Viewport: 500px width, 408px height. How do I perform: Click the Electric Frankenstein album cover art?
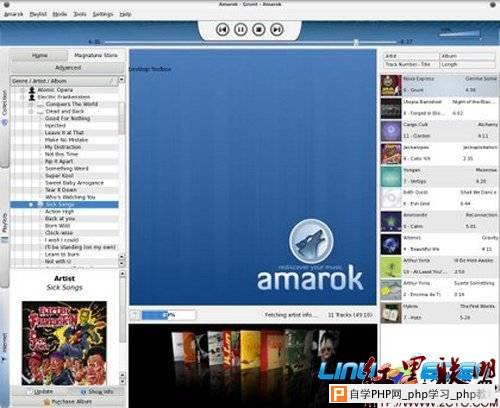coord(64,343)
